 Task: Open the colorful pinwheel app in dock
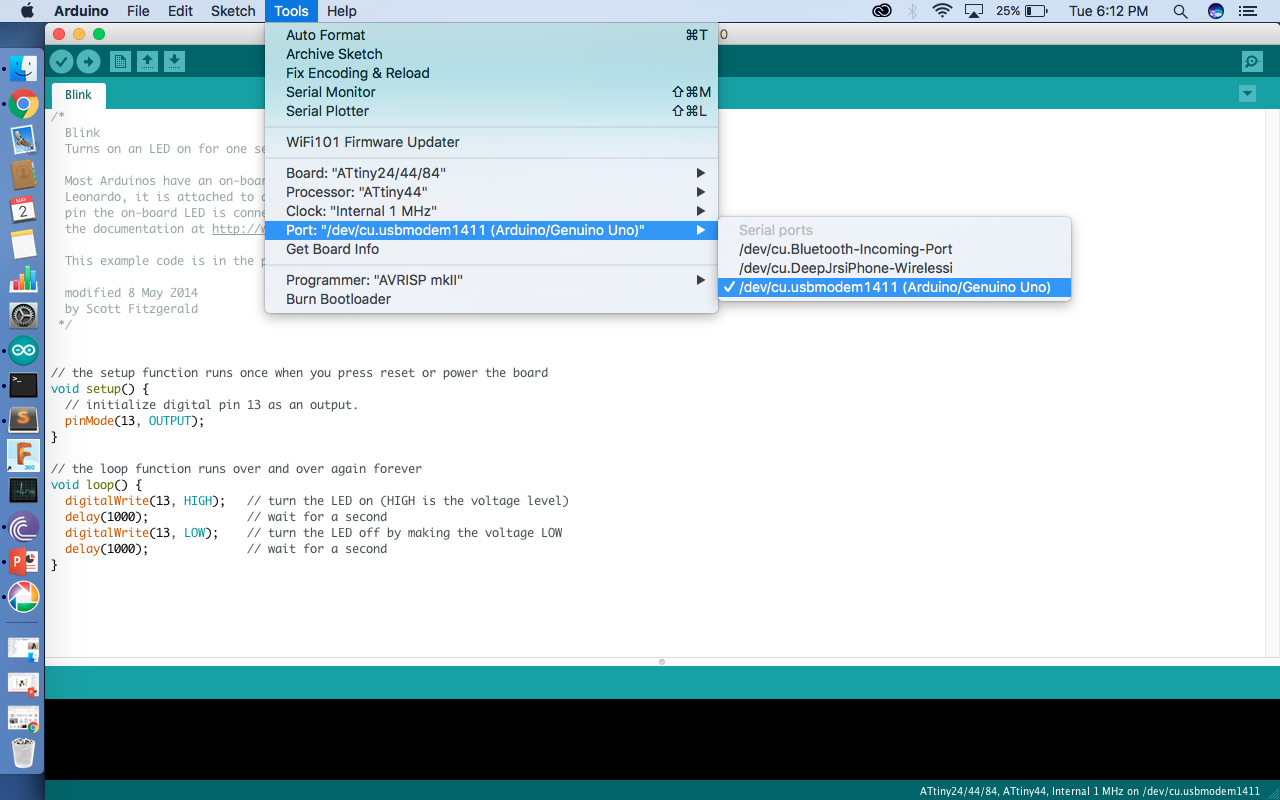tap(23, 597)
